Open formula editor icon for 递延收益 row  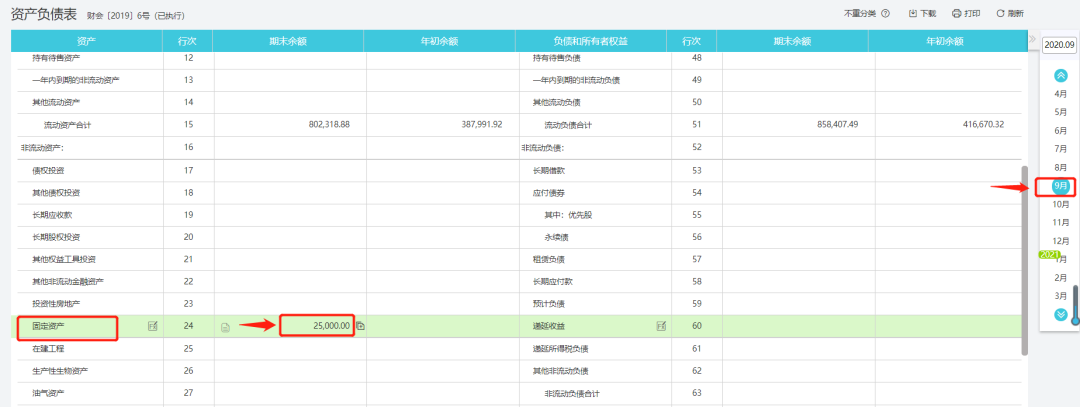point(661,326)
